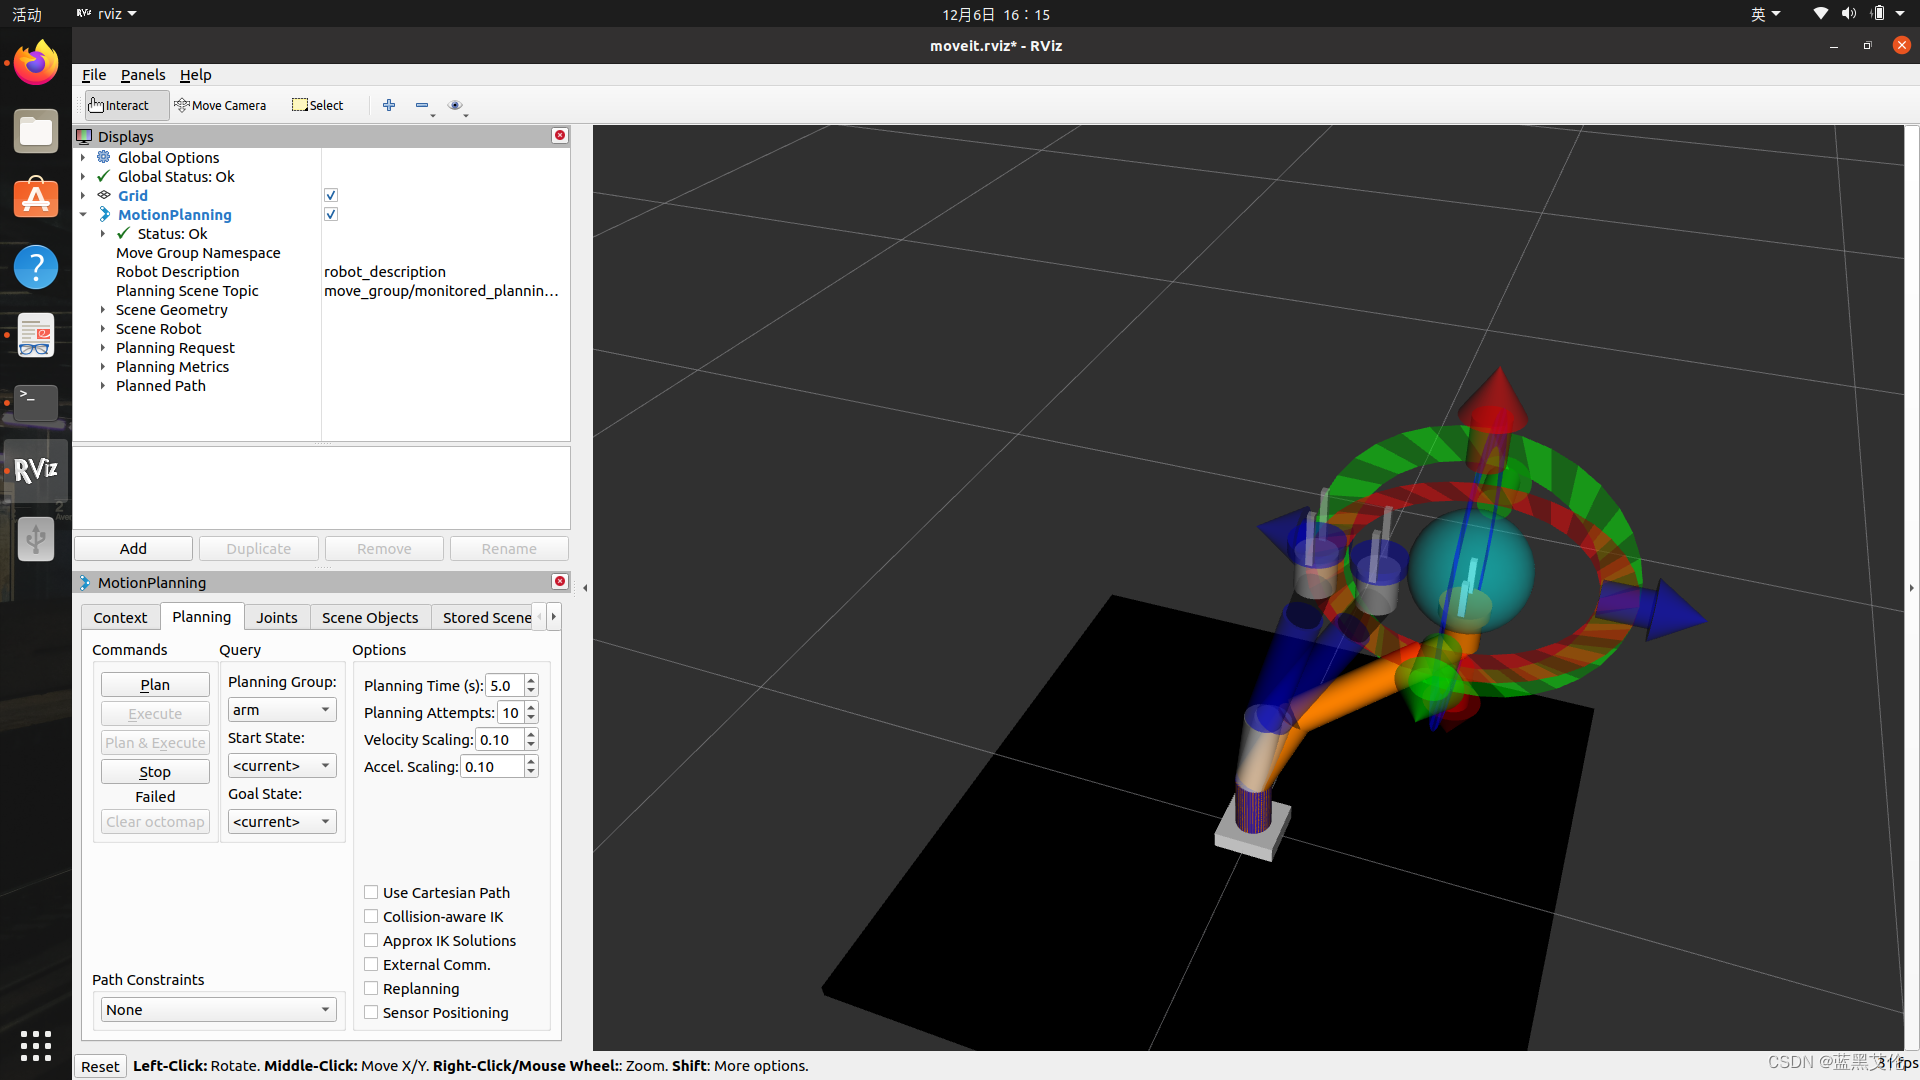Switch to the Joints tab
The height and width of the screenshot is (1080, 1920).
[276, 618]
